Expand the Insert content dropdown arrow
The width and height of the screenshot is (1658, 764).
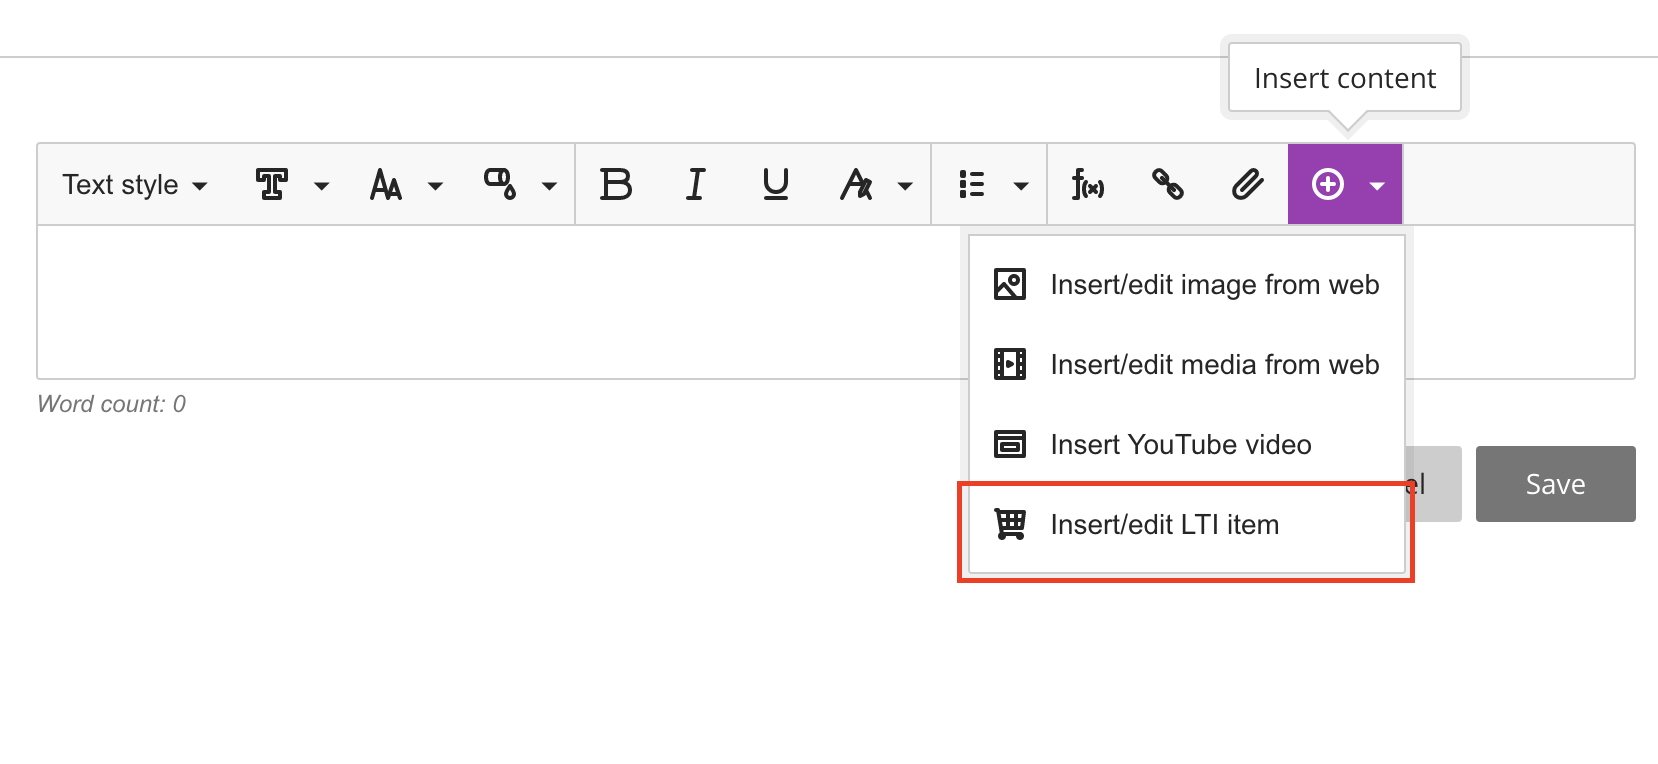point(1377,186)
